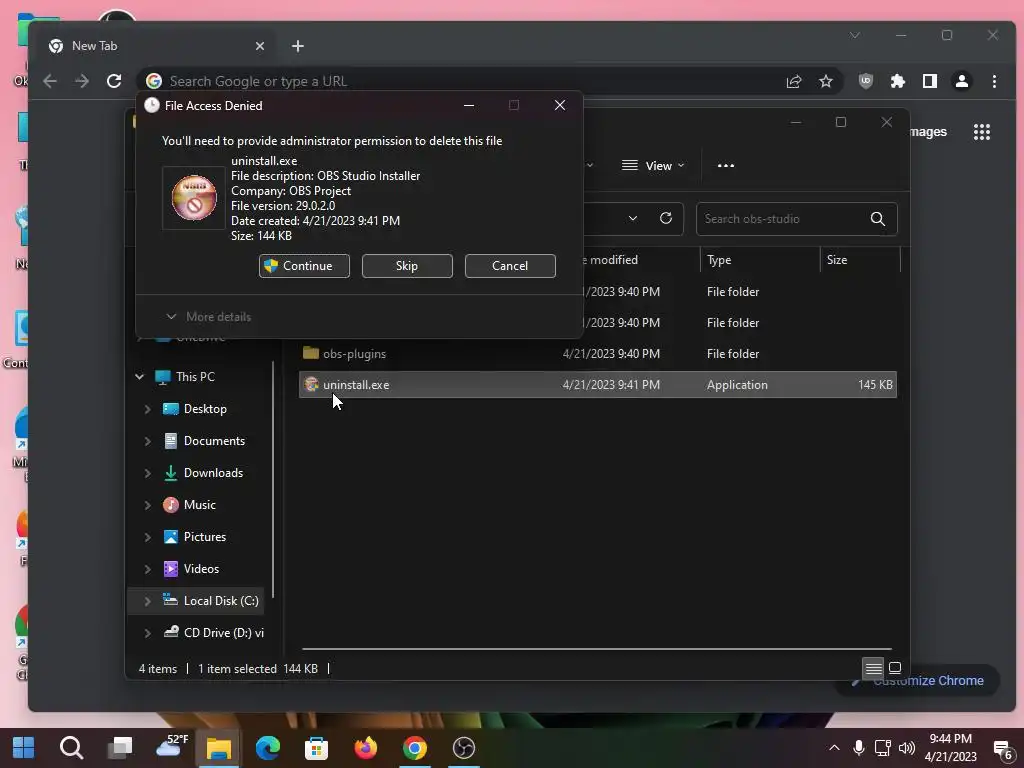Viewport: 1024px width, 768px height.
Task: Sort by Type column header
Action: [760, 260]
